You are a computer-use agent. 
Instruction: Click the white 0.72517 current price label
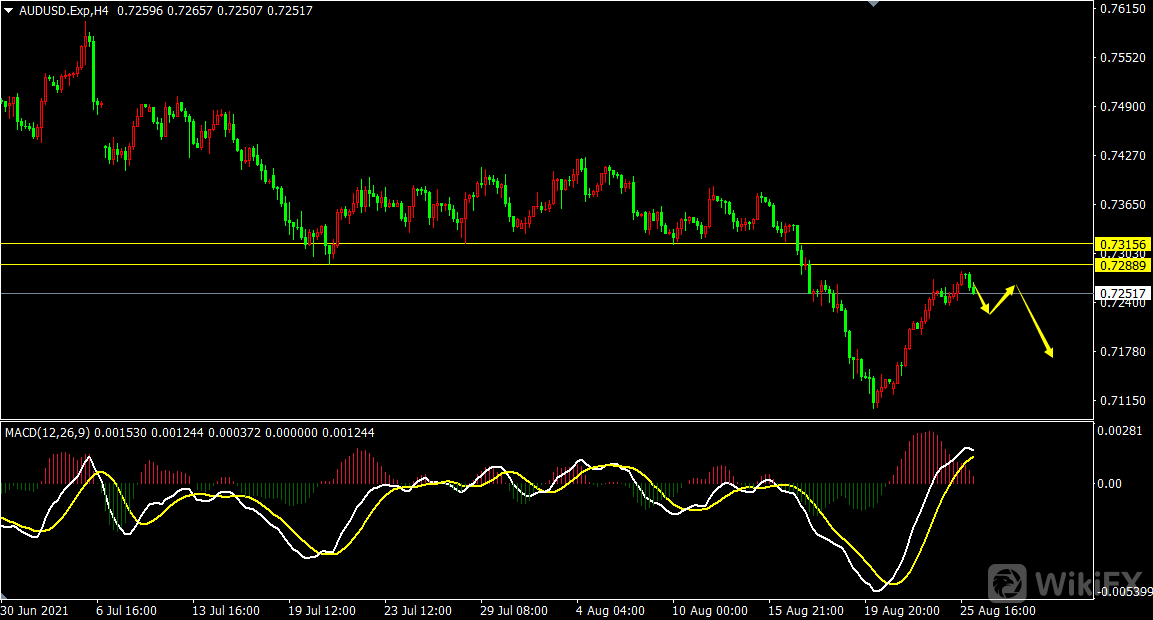(x=1122, y=293)
